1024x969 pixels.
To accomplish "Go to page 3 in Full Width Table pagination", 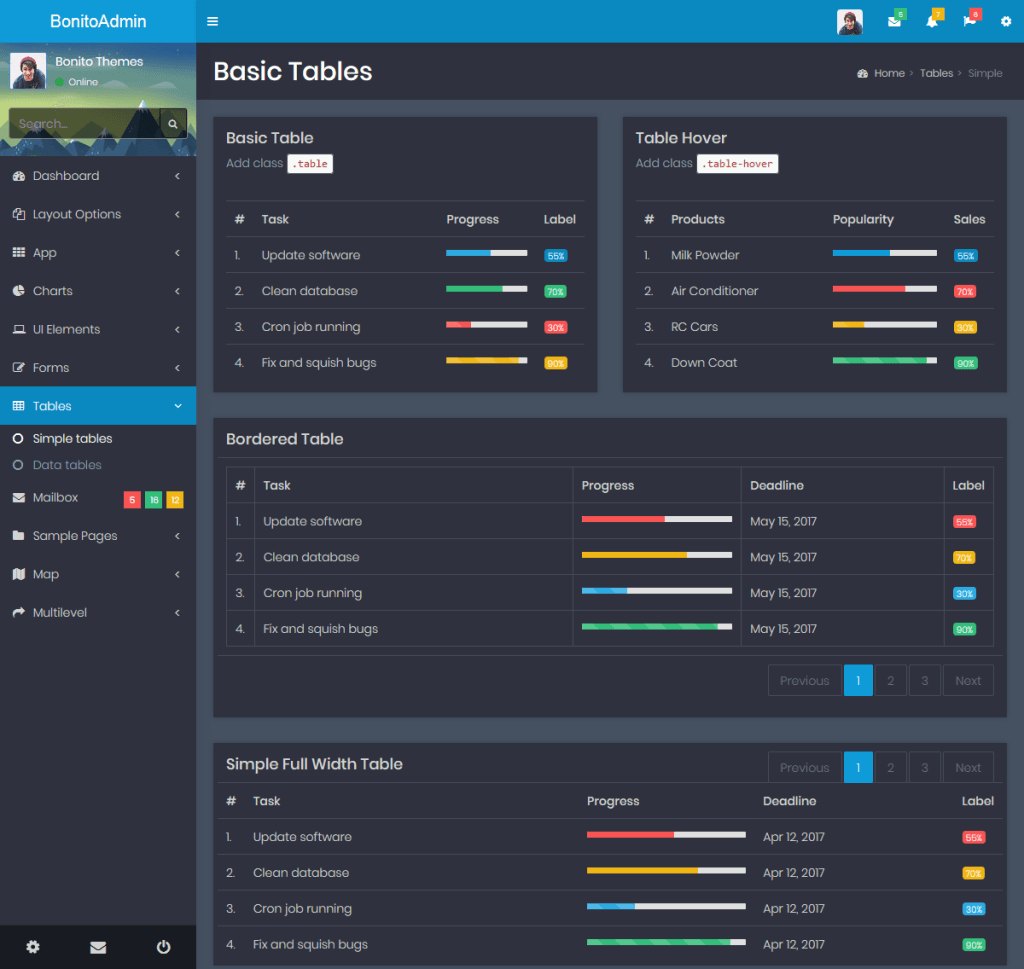I will click(925, 767).
